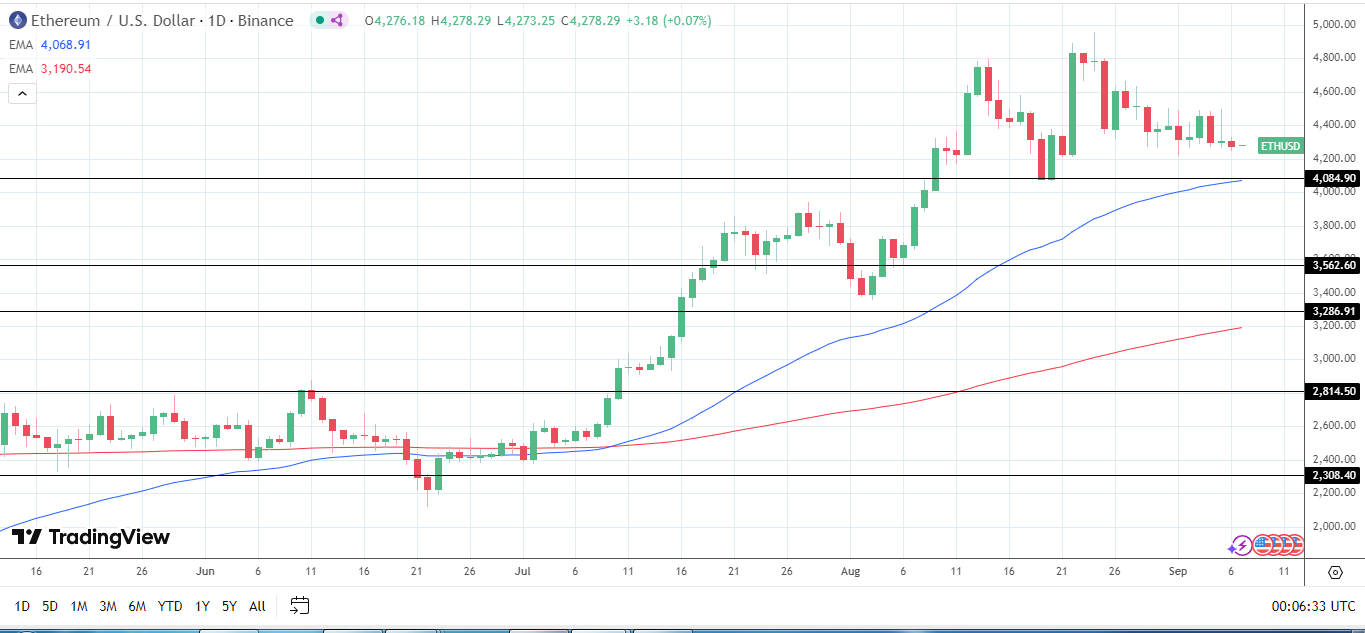Click the +3.18 (+0.07%) change value
The height and width of the screenshot is (633, 1365).
669,20
